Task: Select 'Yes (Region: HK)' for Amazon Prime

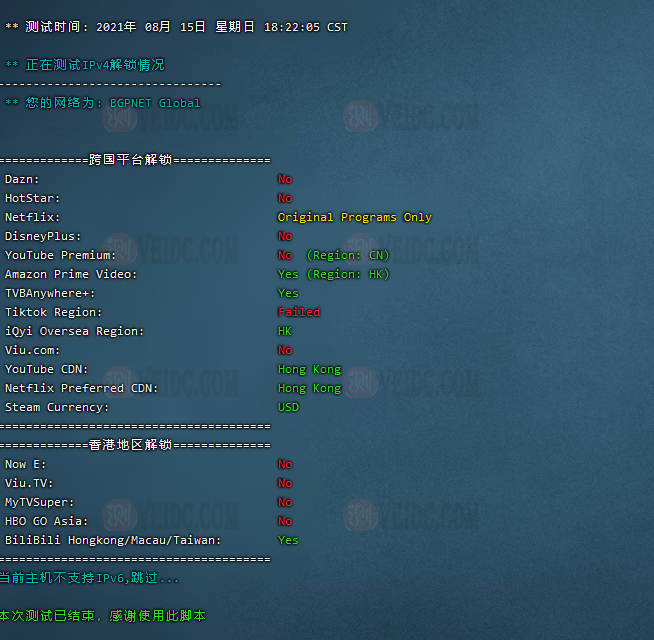Action: (334, 274)
